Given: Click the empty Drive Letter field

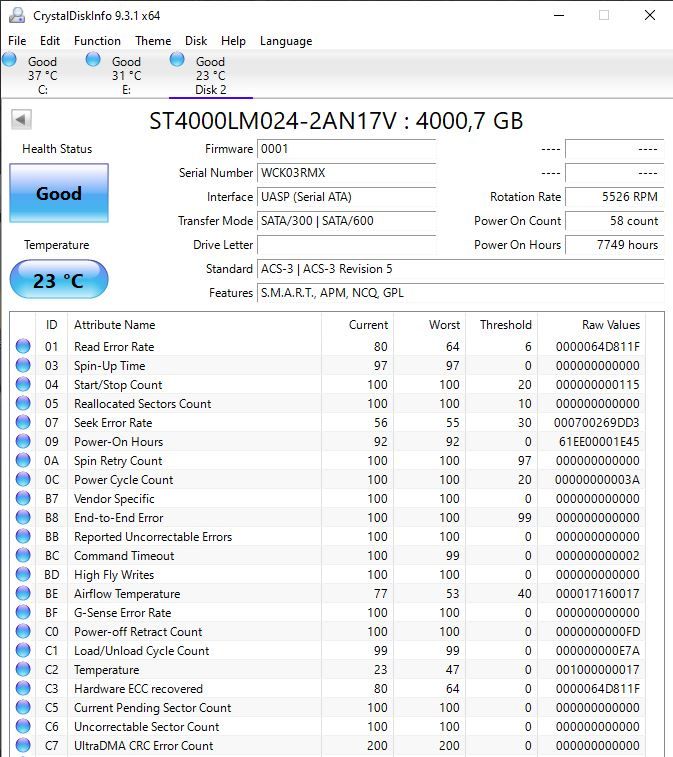Looking at the screenshot, I should coord(347,245).
